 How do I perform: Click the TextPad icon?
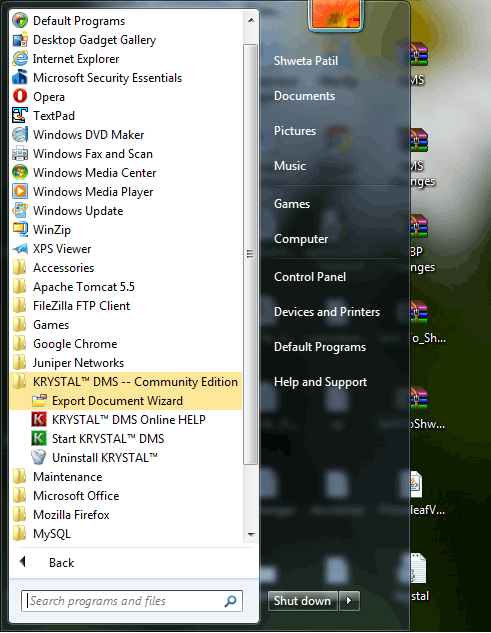[20, 115]
